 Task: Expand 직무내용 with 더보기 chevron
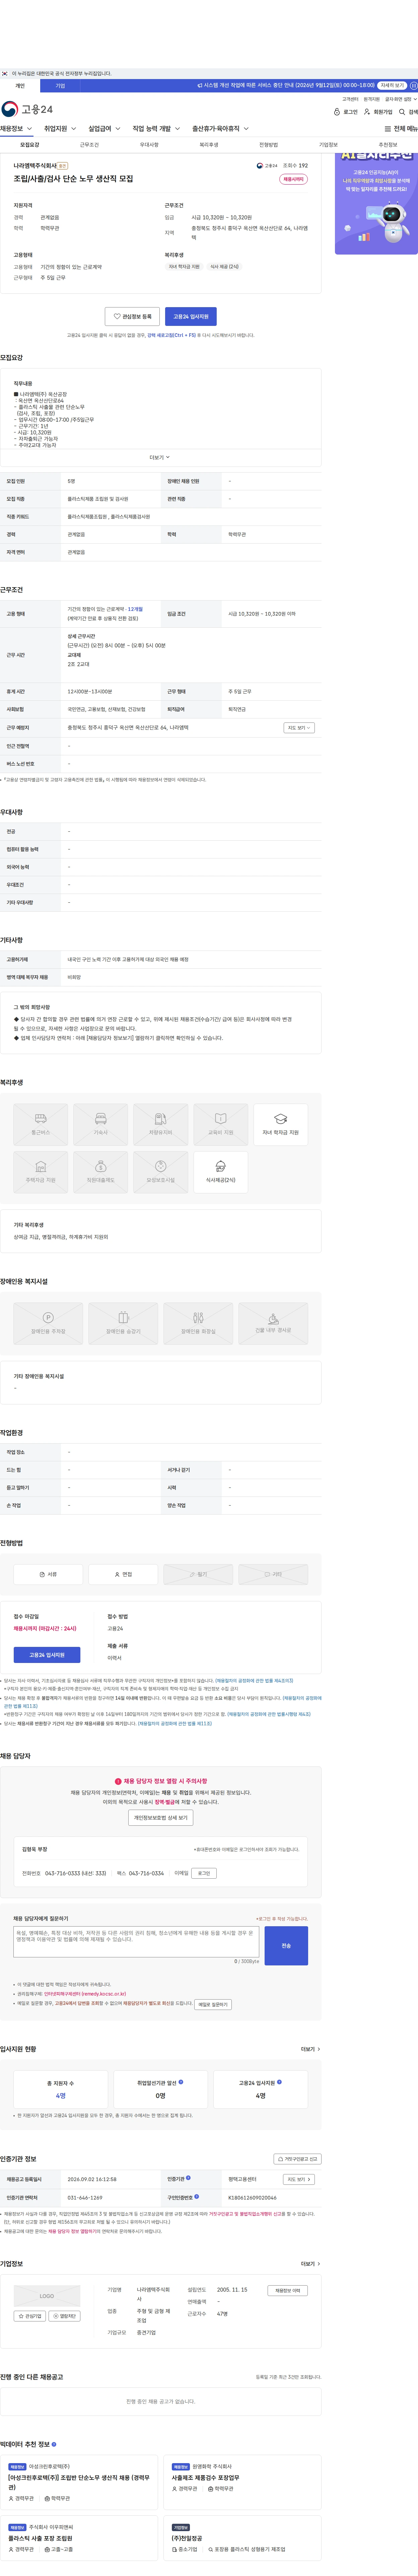click(x=160, y=457)
